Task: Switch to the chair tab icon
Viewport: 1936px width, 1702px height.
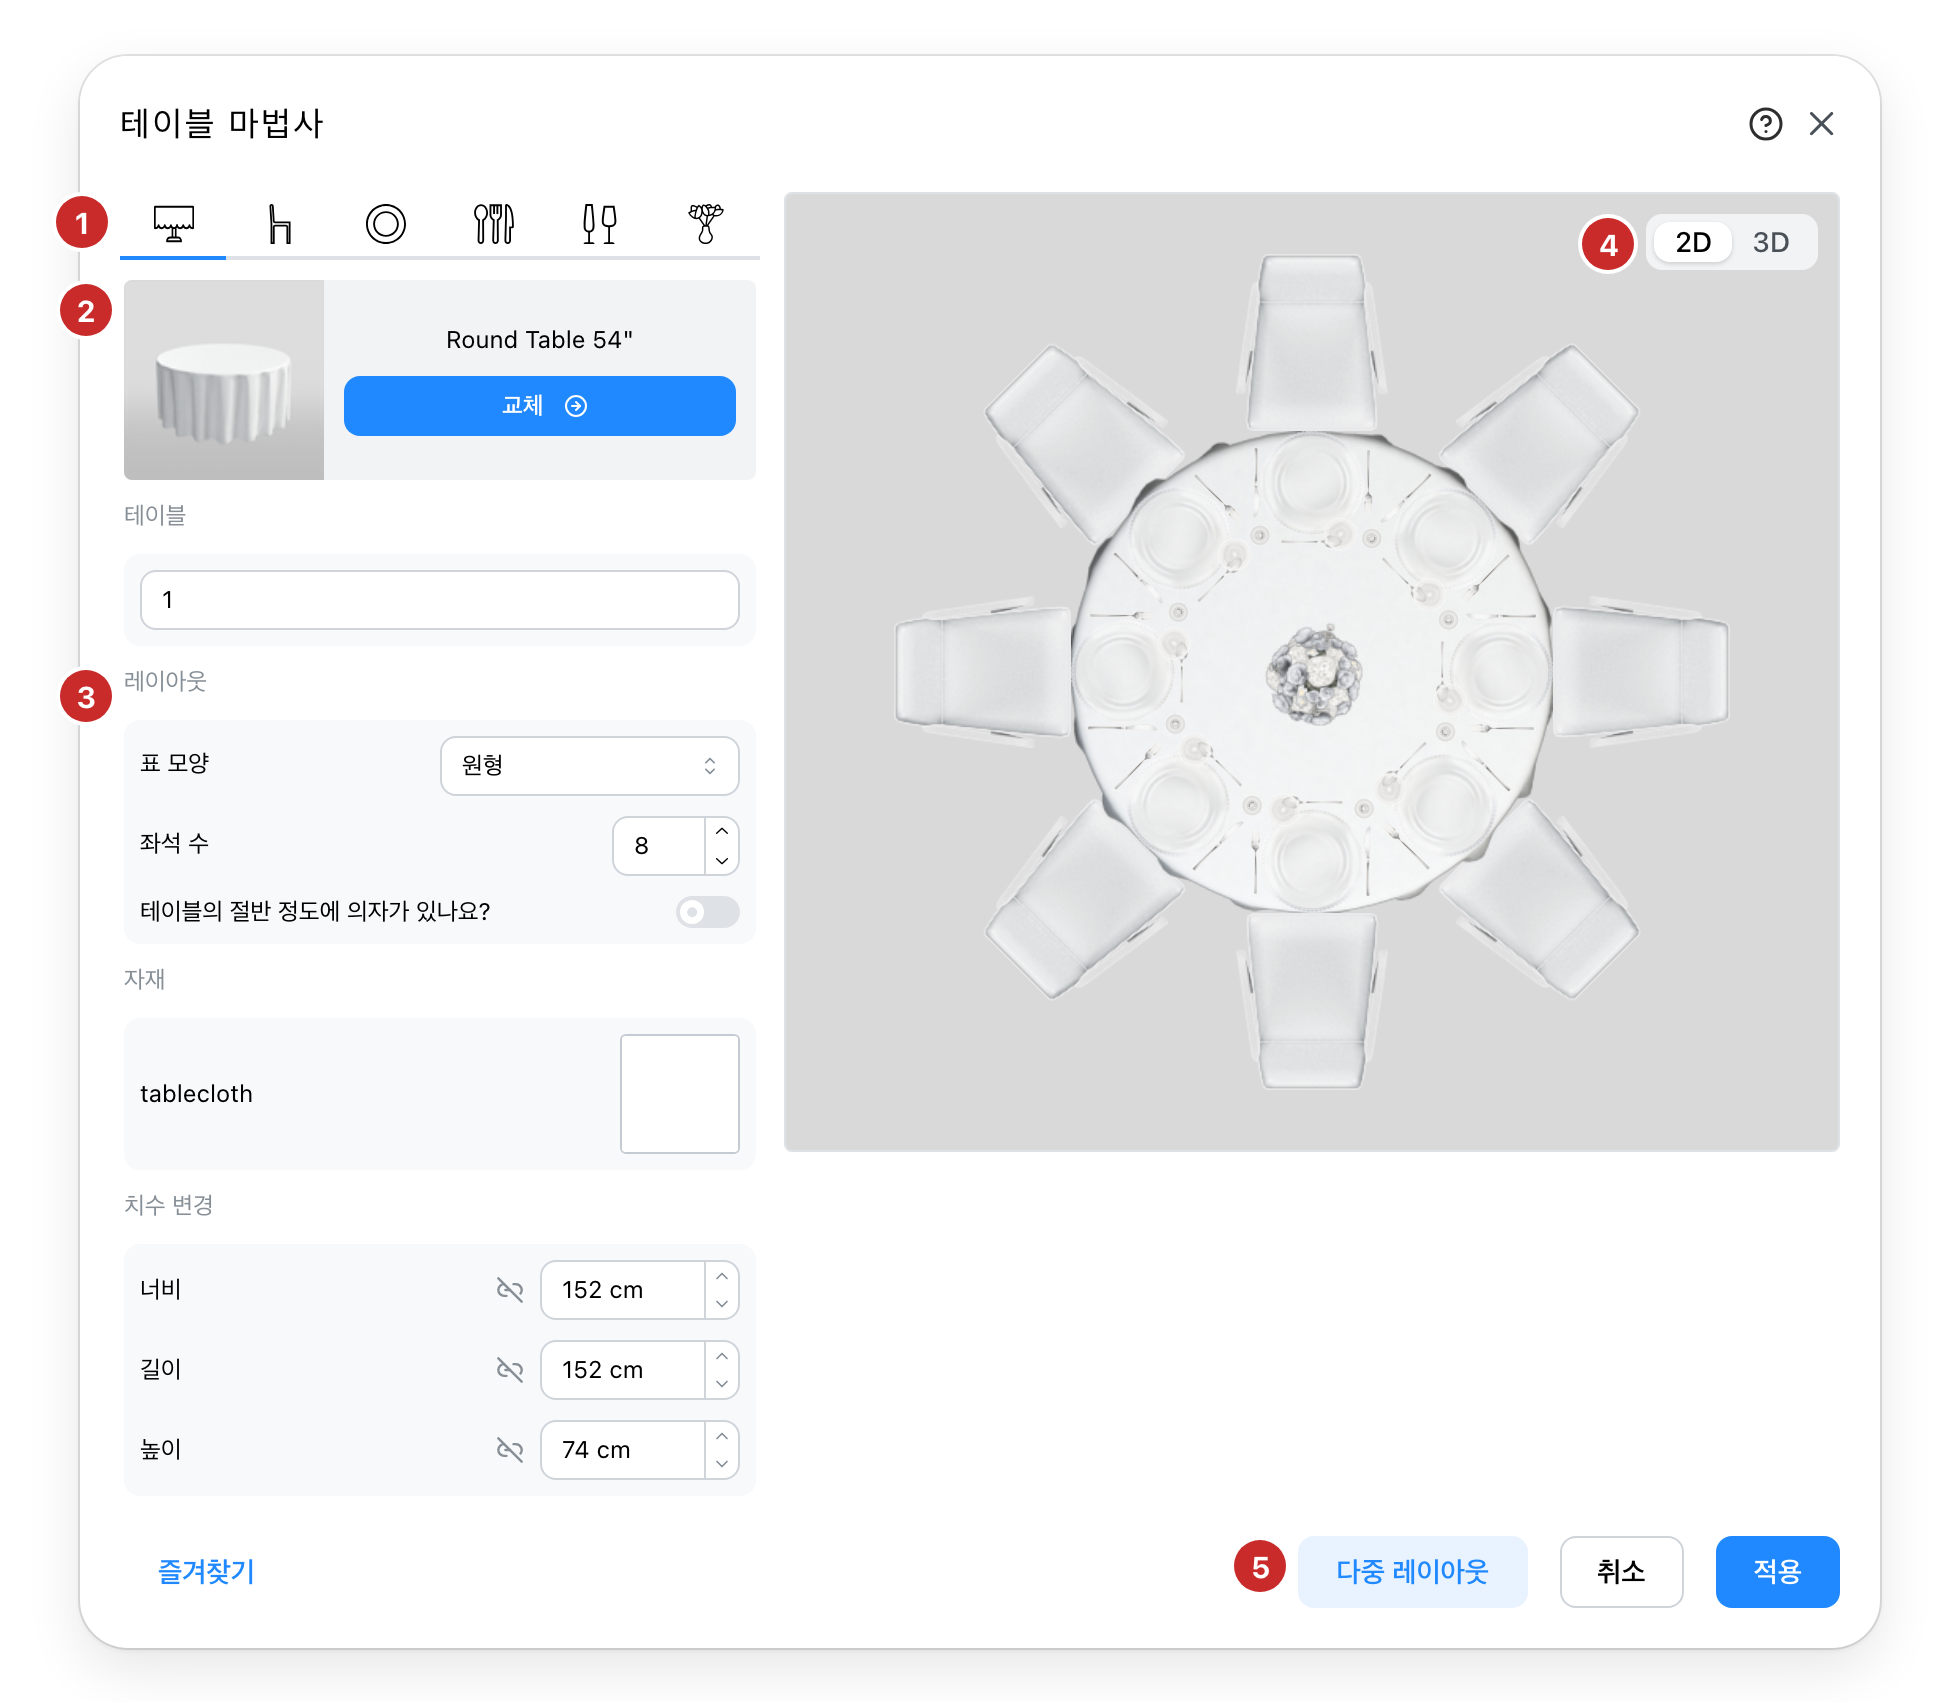Action: coord(280,223)
